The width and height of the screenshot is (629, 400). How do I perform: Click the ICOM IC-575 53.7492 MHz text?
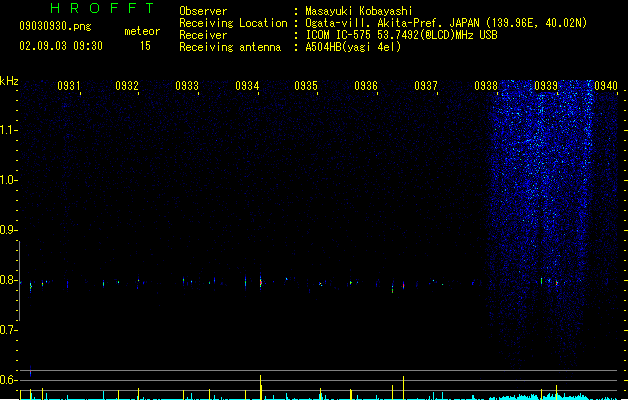[x=402, y=35]
